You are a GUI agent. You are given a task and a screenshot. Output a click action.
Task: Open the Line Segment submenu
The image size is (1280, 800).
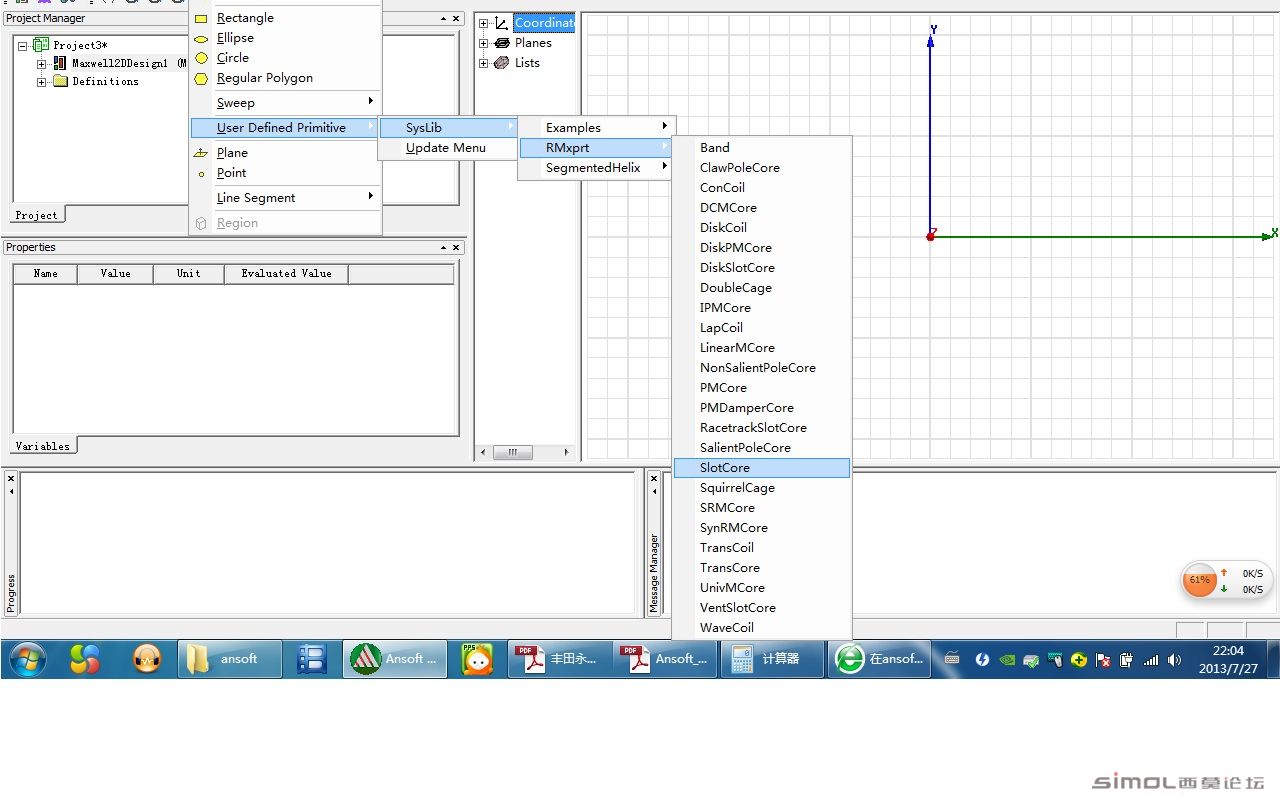pyautogui.click(x=285, y=198)
